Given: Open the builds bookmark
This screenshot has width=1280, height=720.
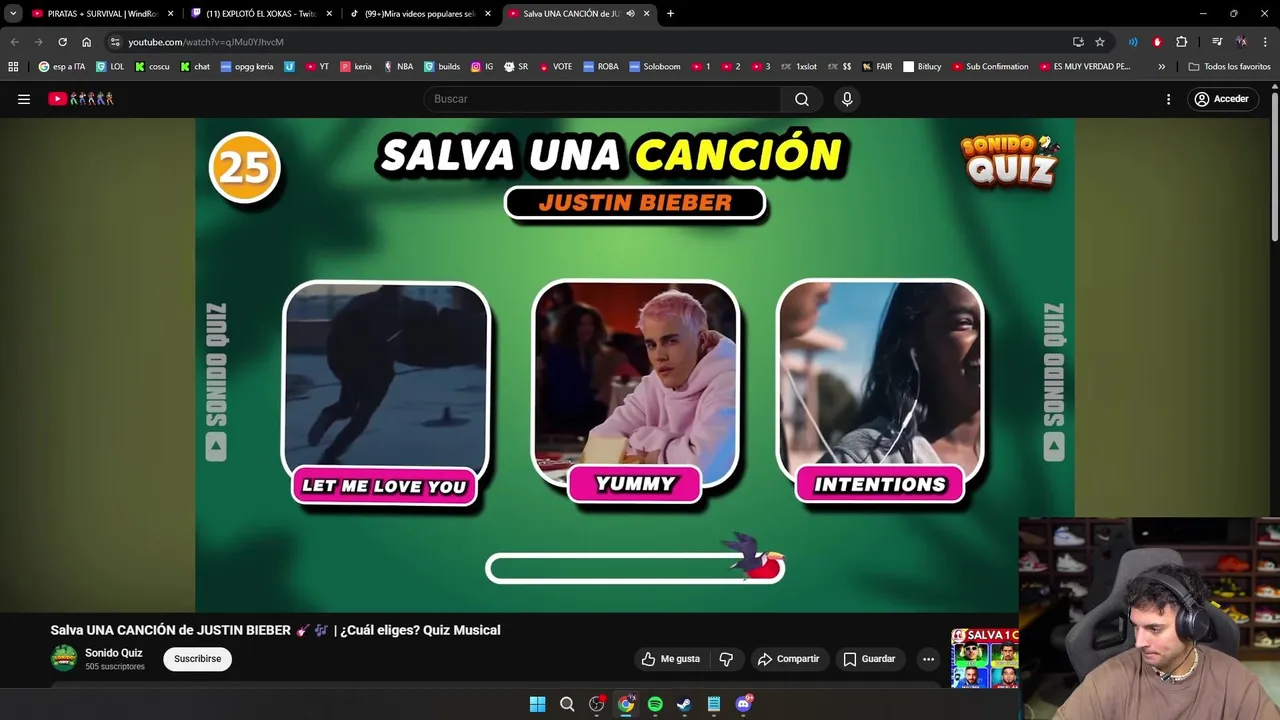Looking at the screenshot, I should 442,67.
